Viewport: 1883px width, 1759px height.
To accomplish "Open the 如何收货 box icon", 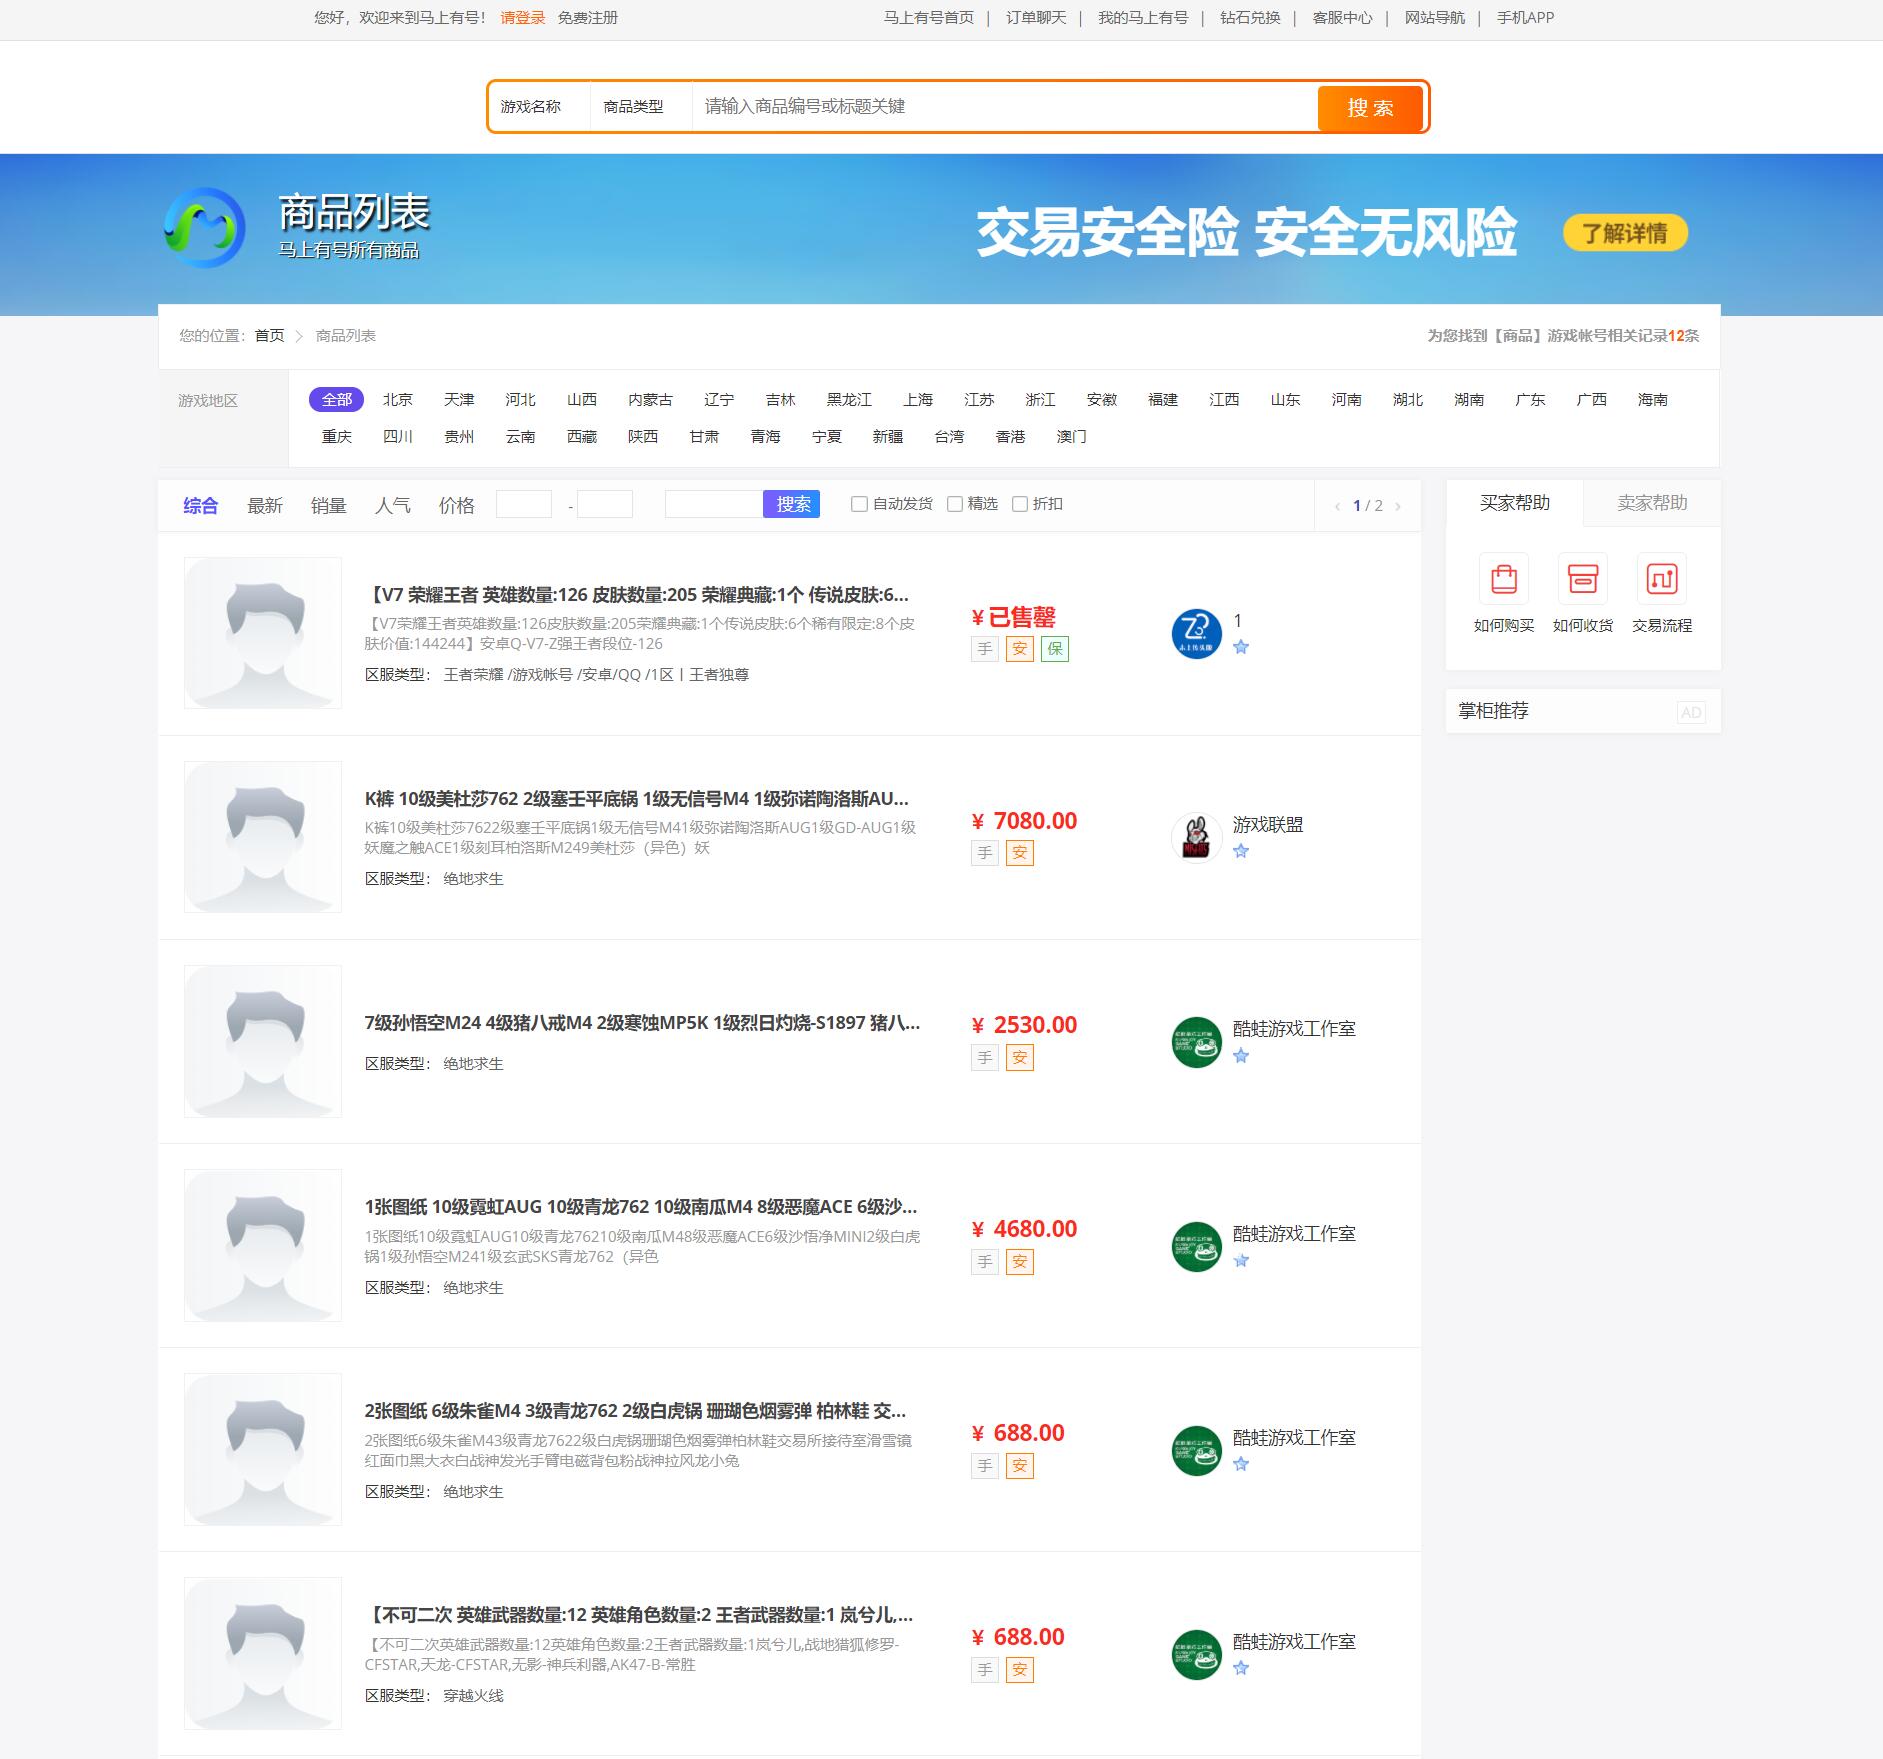I will point(1582,579).
